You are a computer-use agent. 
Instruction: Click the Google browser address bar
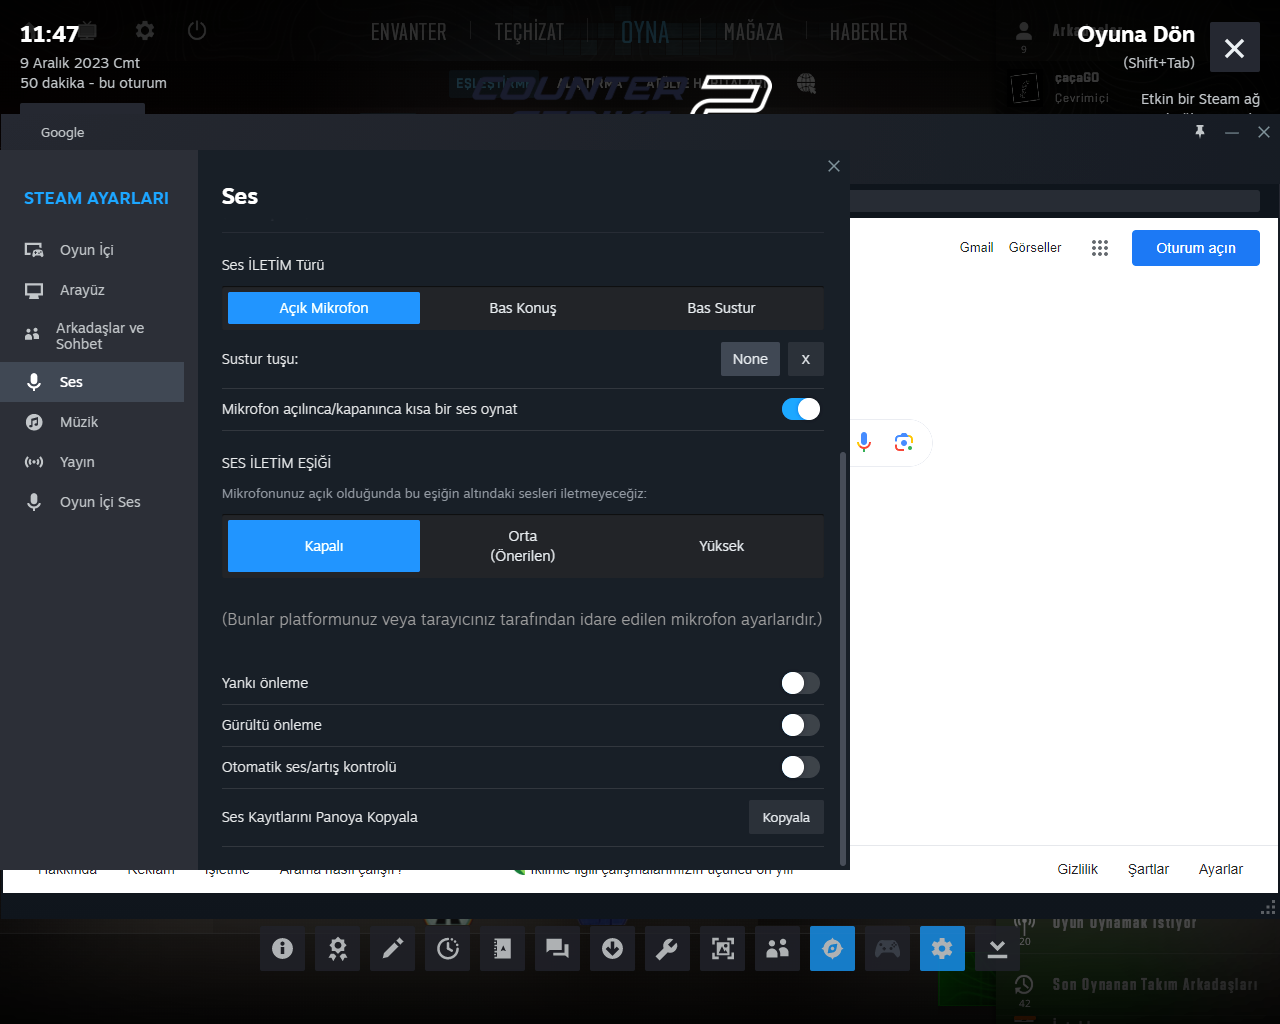tap(1055, 200)
